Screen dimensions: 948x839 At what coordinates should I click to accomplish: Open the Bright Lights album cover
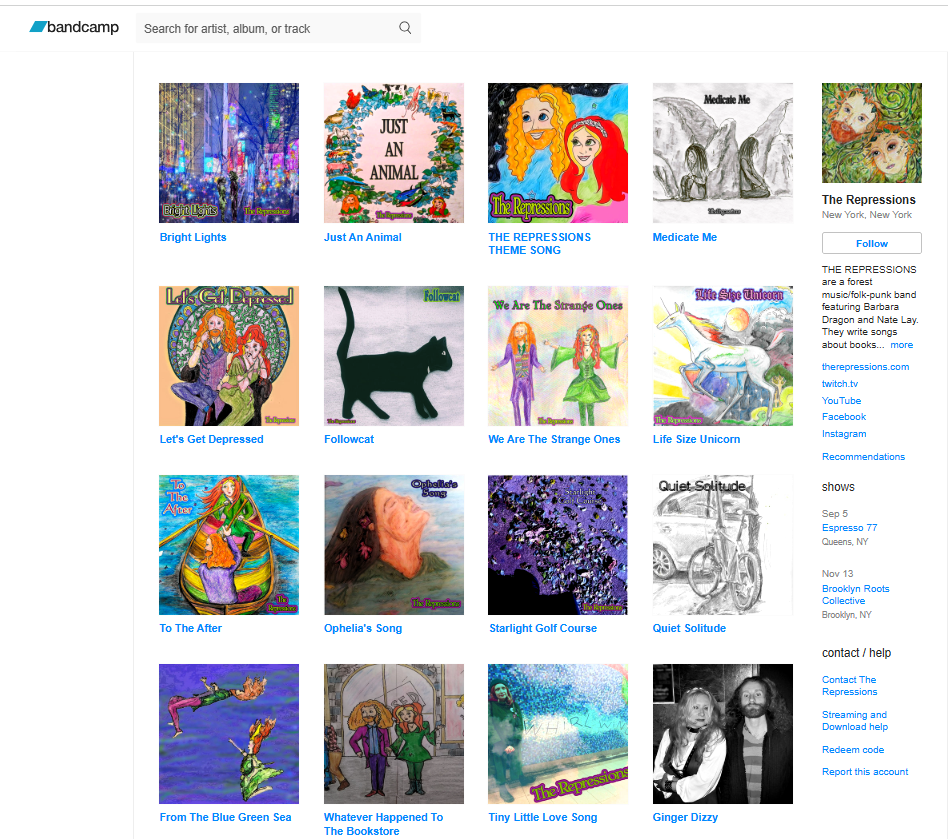pos(229,153)
